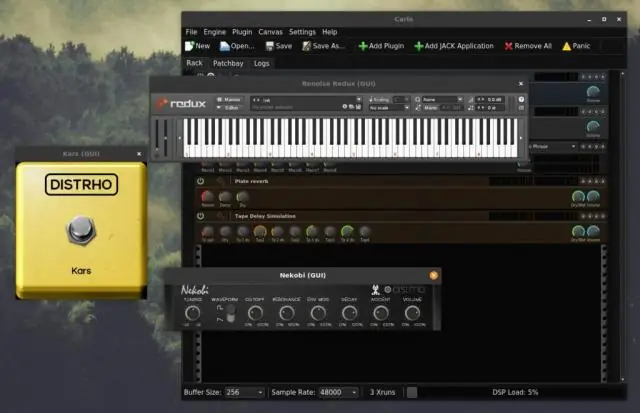Click the Plate reverb Volume knob
The height and width of the screenshot is (413, 640).
tap(593, 197)
